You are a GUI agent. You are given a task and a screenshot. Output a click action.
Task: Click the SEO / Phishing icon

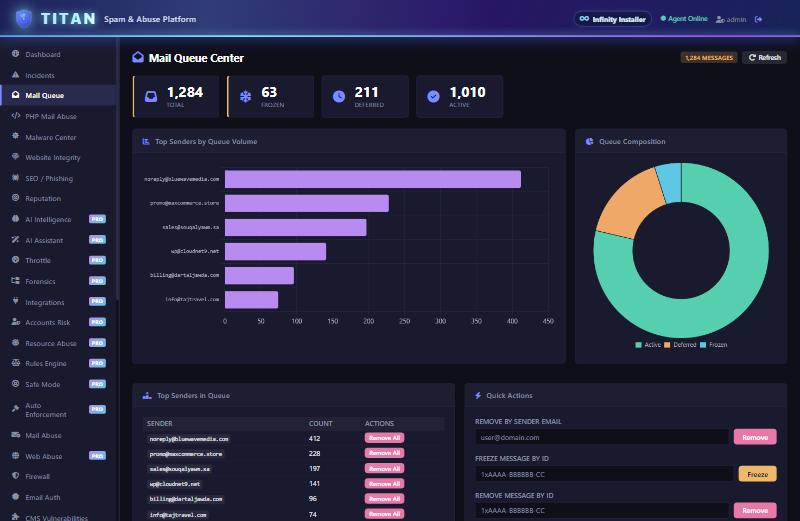(x=15, y=178)
